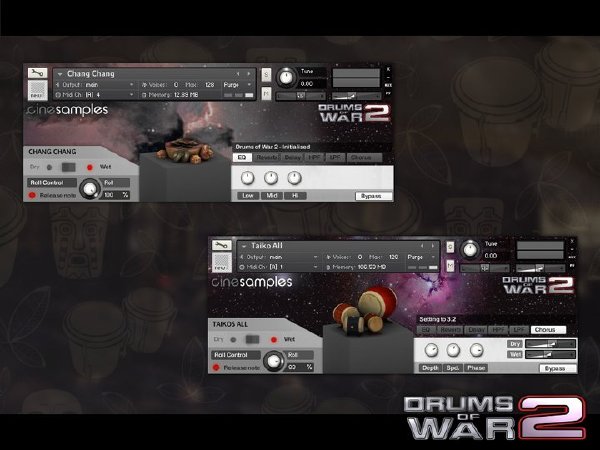Toggle Release note in Taikos All panel
600x450 pixels.
tap(216, 368)
